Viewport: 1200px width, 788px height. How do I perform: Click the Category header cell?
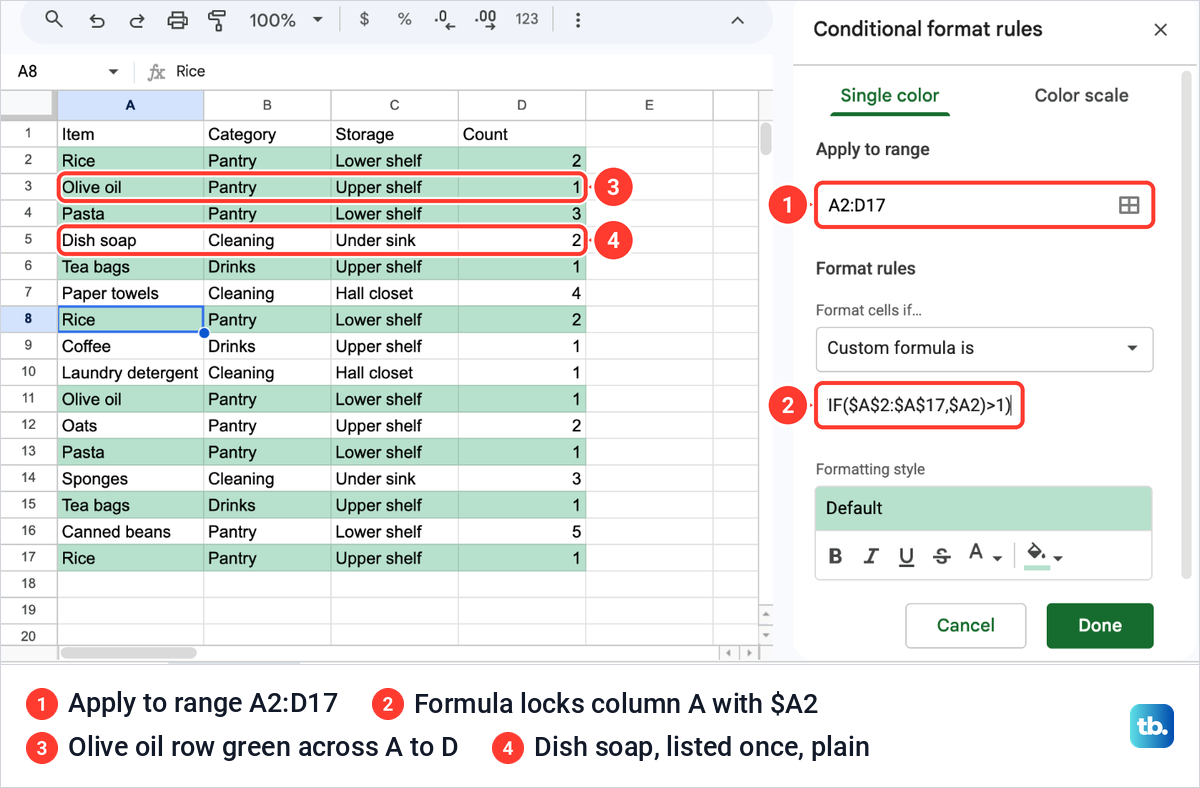click(267, 134)
